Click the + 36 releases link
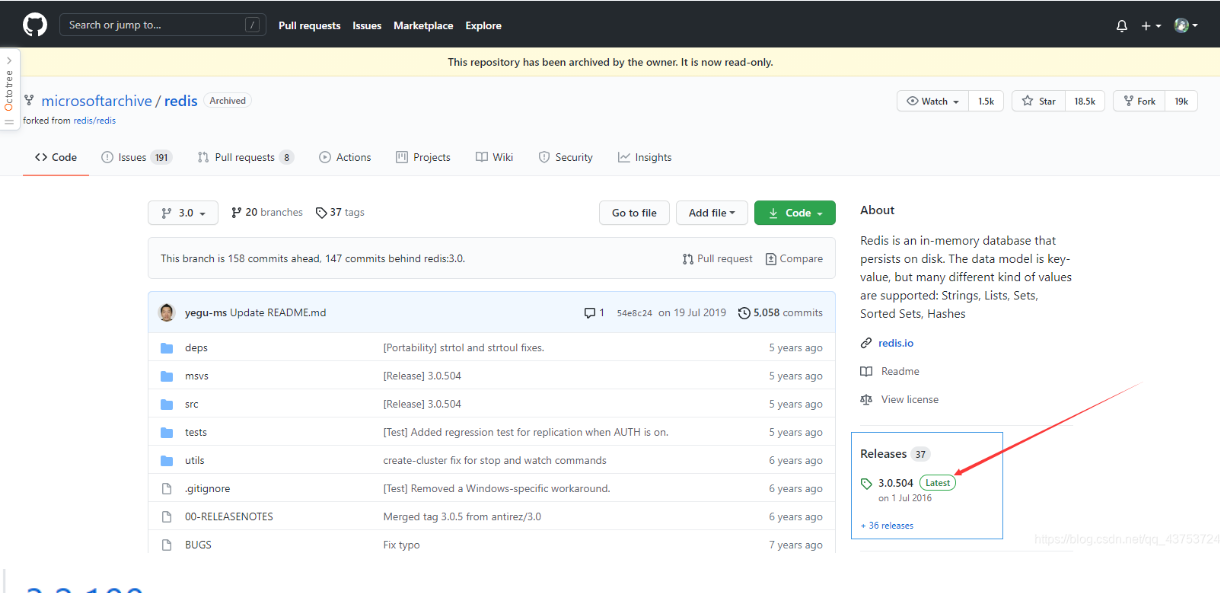The image size is (1220, 593). [x=887, y=526]
